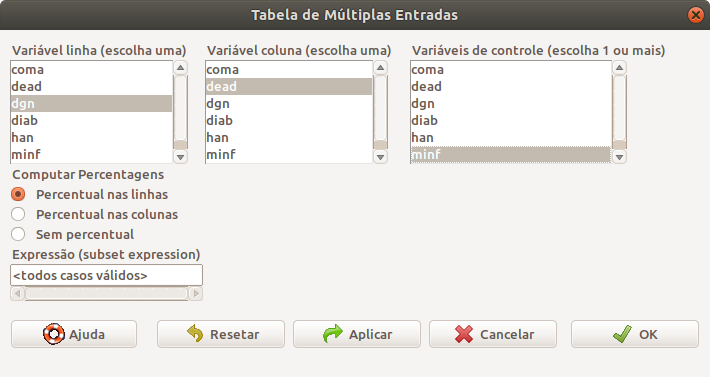The height and width of the screenshot is (377, 710).
Task: Select Percentual nas linhas radio option
Action: (x=18, y=194)
